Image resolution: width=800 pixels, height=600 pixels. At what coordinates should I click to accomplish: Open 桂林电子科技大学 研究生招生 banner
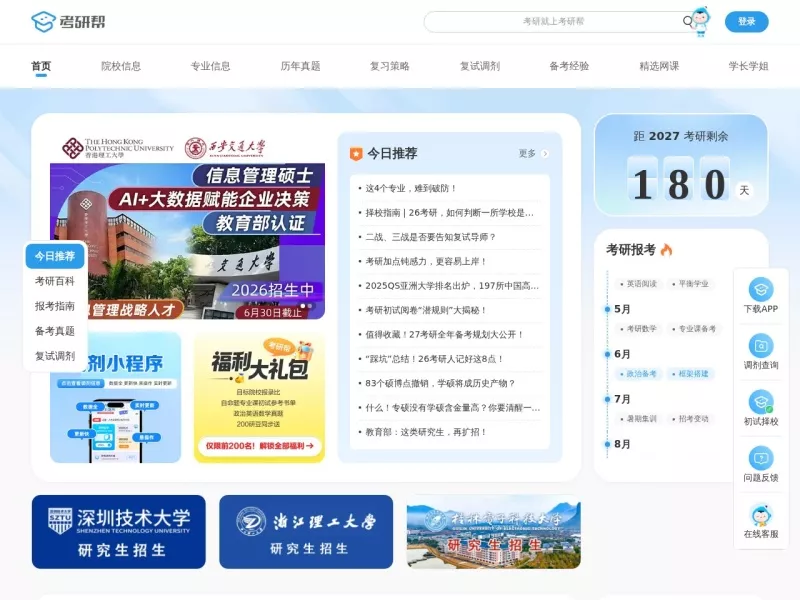point(494,532)
